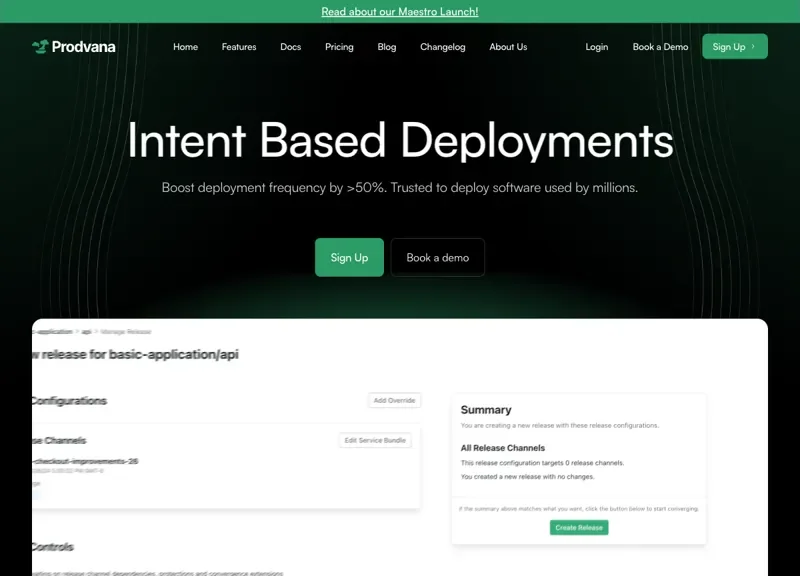Click Book a Demo in the header
Image resolution: width=800 pixels, height=576 pixels.
point(660,47)
